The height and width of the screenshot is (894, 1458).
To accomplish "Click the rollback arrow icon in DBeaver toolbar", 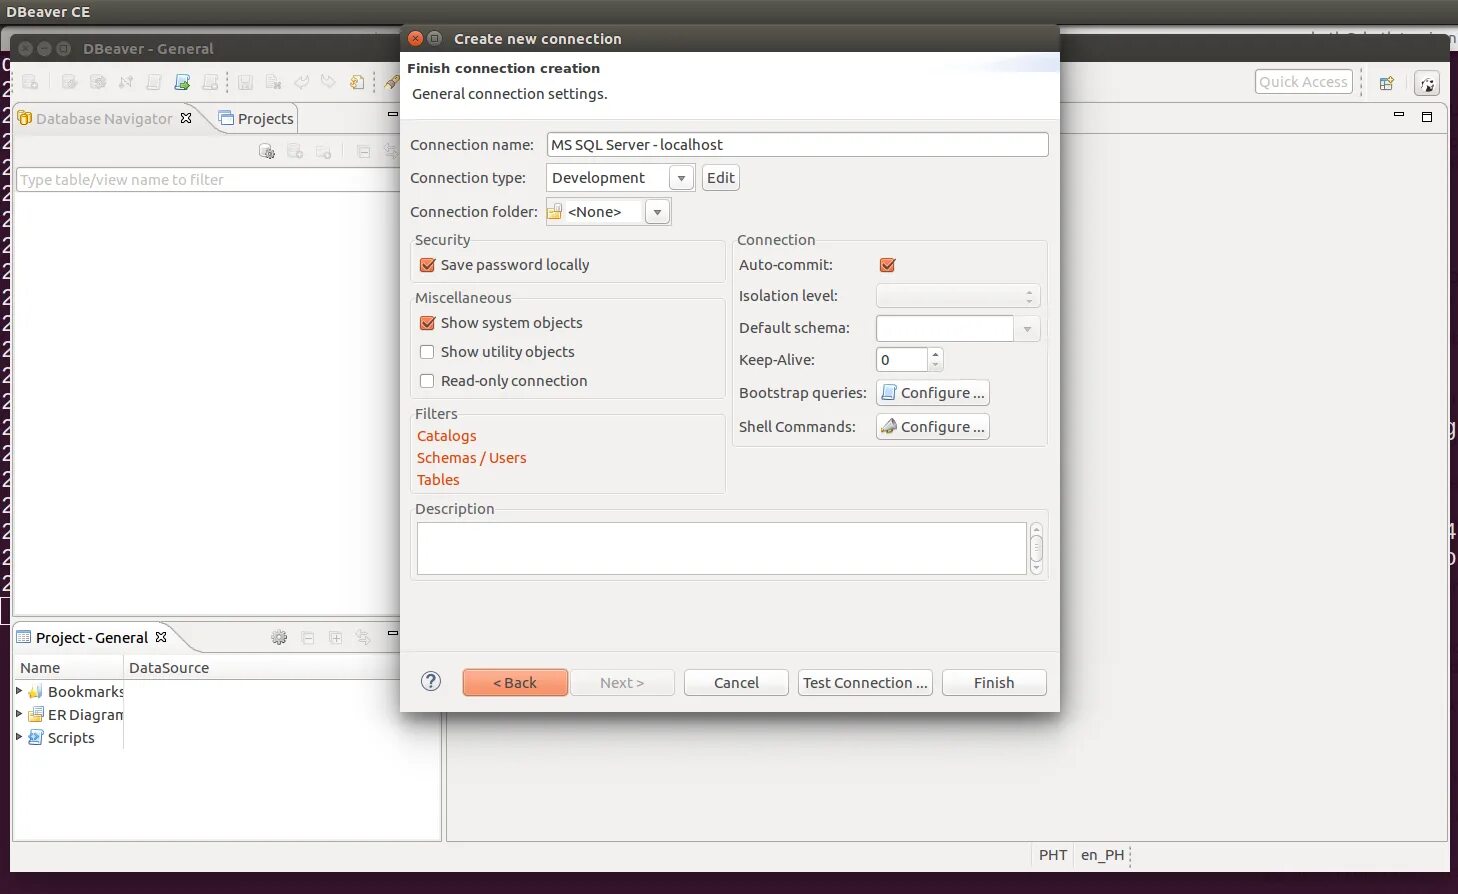I will pyautogui.click(x=328, y=82).
